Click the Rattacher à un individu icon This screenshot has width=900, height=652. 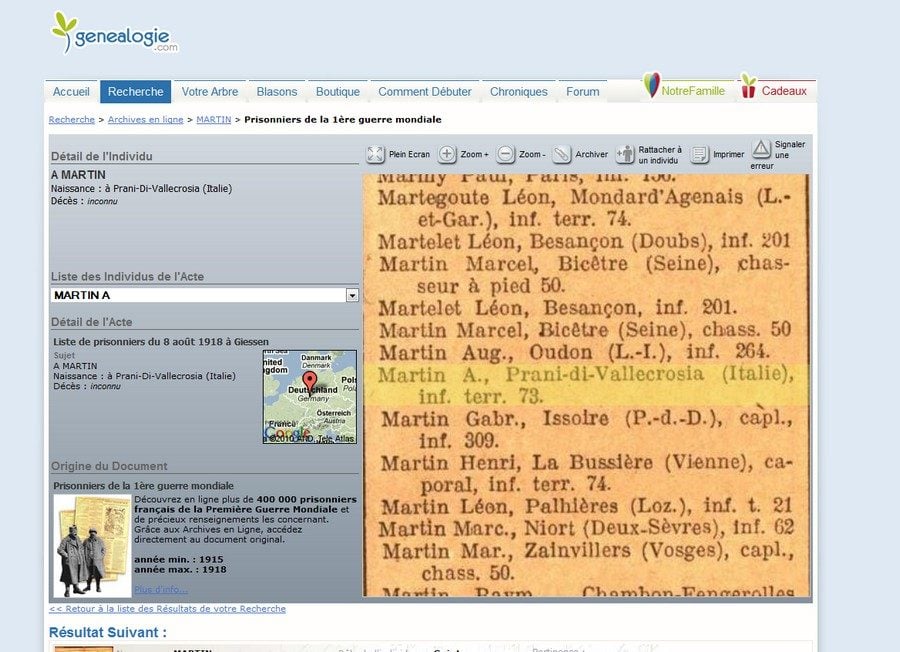point(625,154)
